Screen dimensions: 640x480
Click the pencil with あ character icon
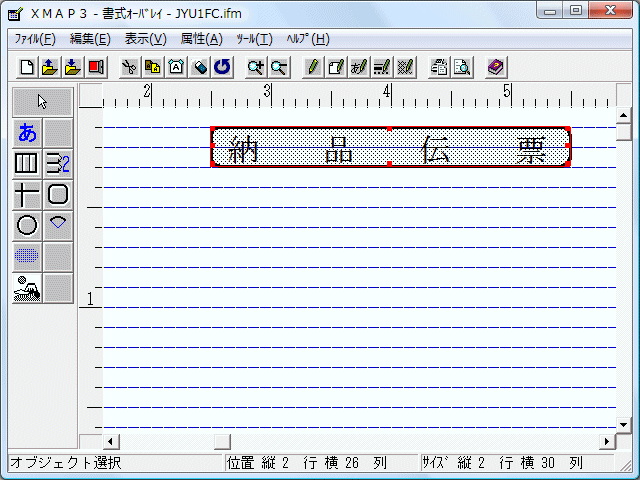[x=359, y=67]
